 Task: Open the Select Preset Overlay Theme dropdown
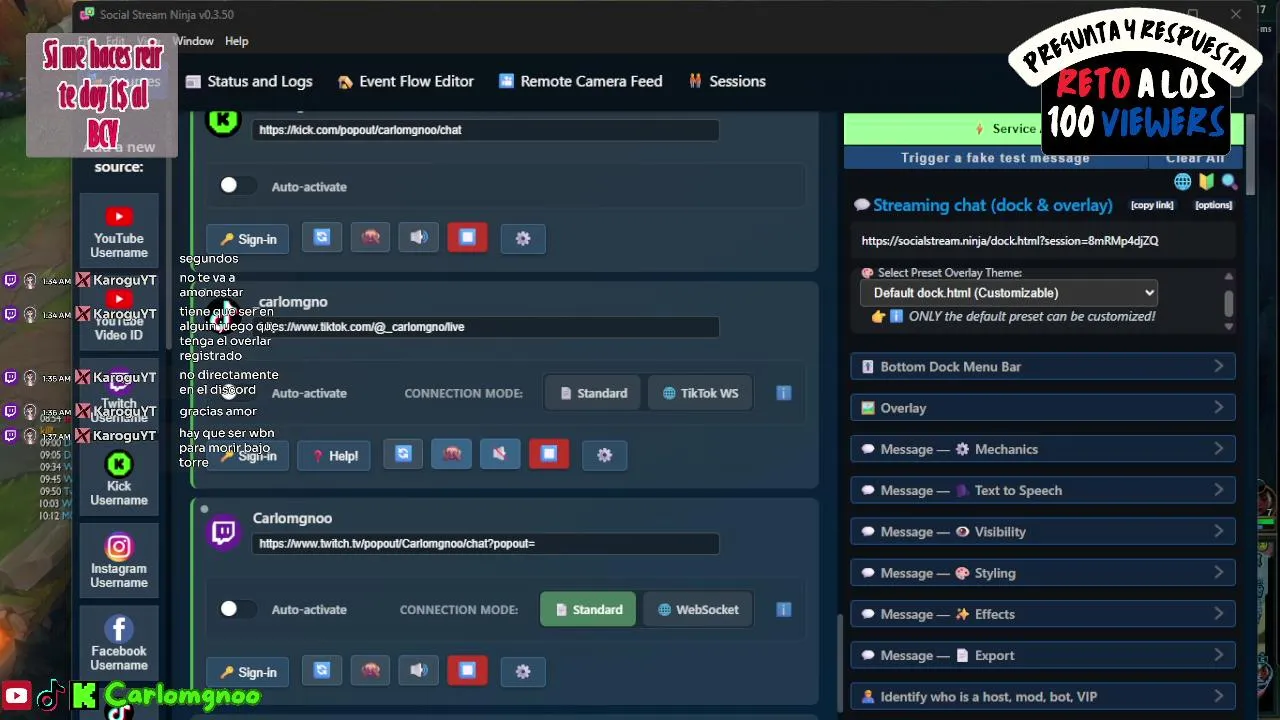(x=1008, y=293)
